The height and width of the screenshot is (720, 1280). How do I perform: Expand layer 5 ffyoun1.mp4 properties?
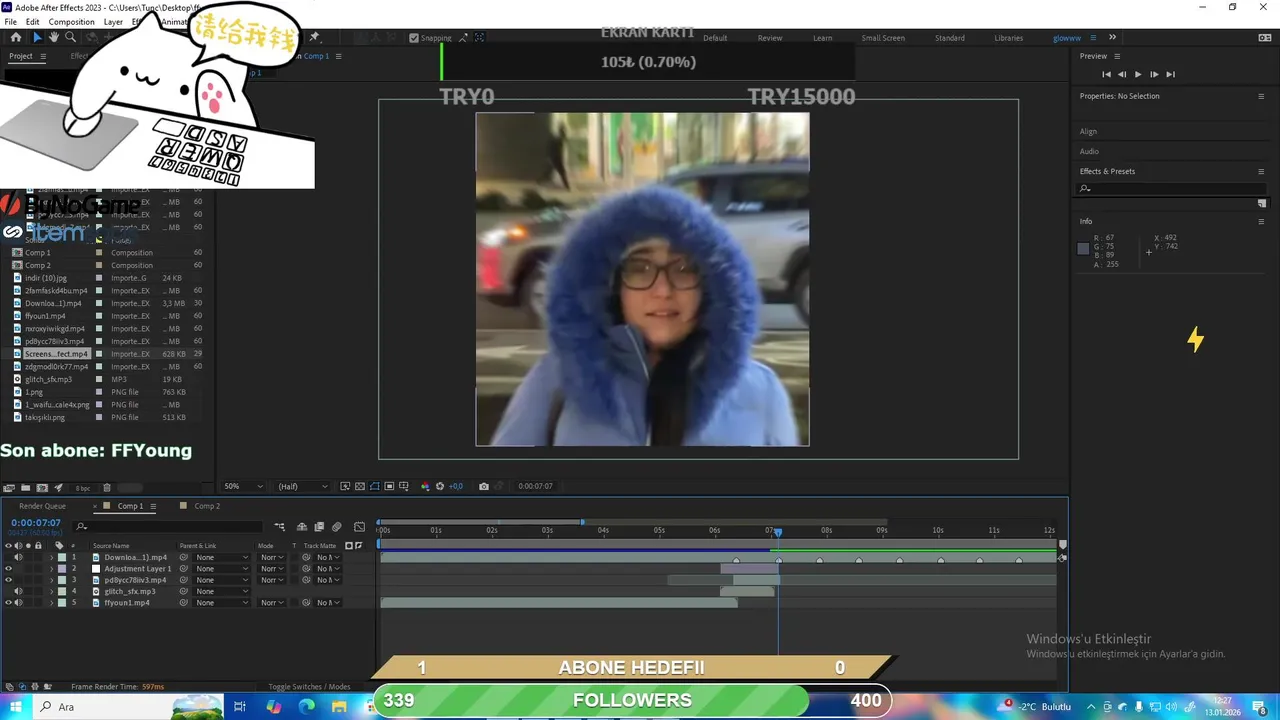(52, 603)
